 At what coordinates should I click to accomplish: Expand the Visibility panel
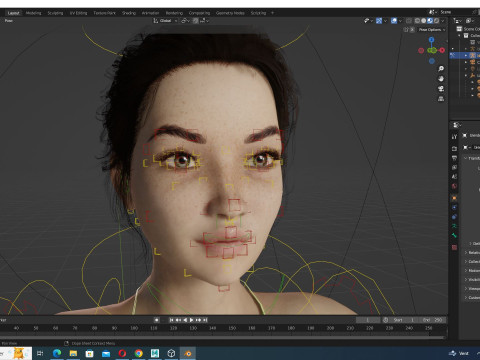coord(472,279)
